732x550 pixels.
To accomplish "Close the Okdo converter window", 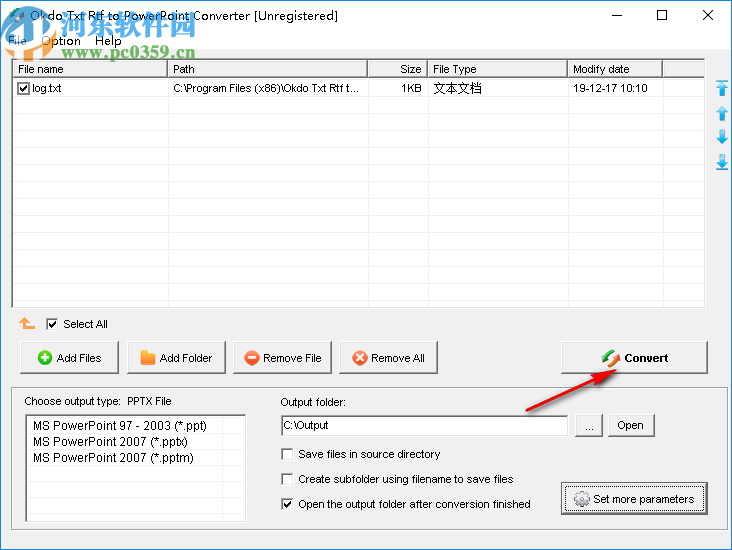I will pos(707,15).
